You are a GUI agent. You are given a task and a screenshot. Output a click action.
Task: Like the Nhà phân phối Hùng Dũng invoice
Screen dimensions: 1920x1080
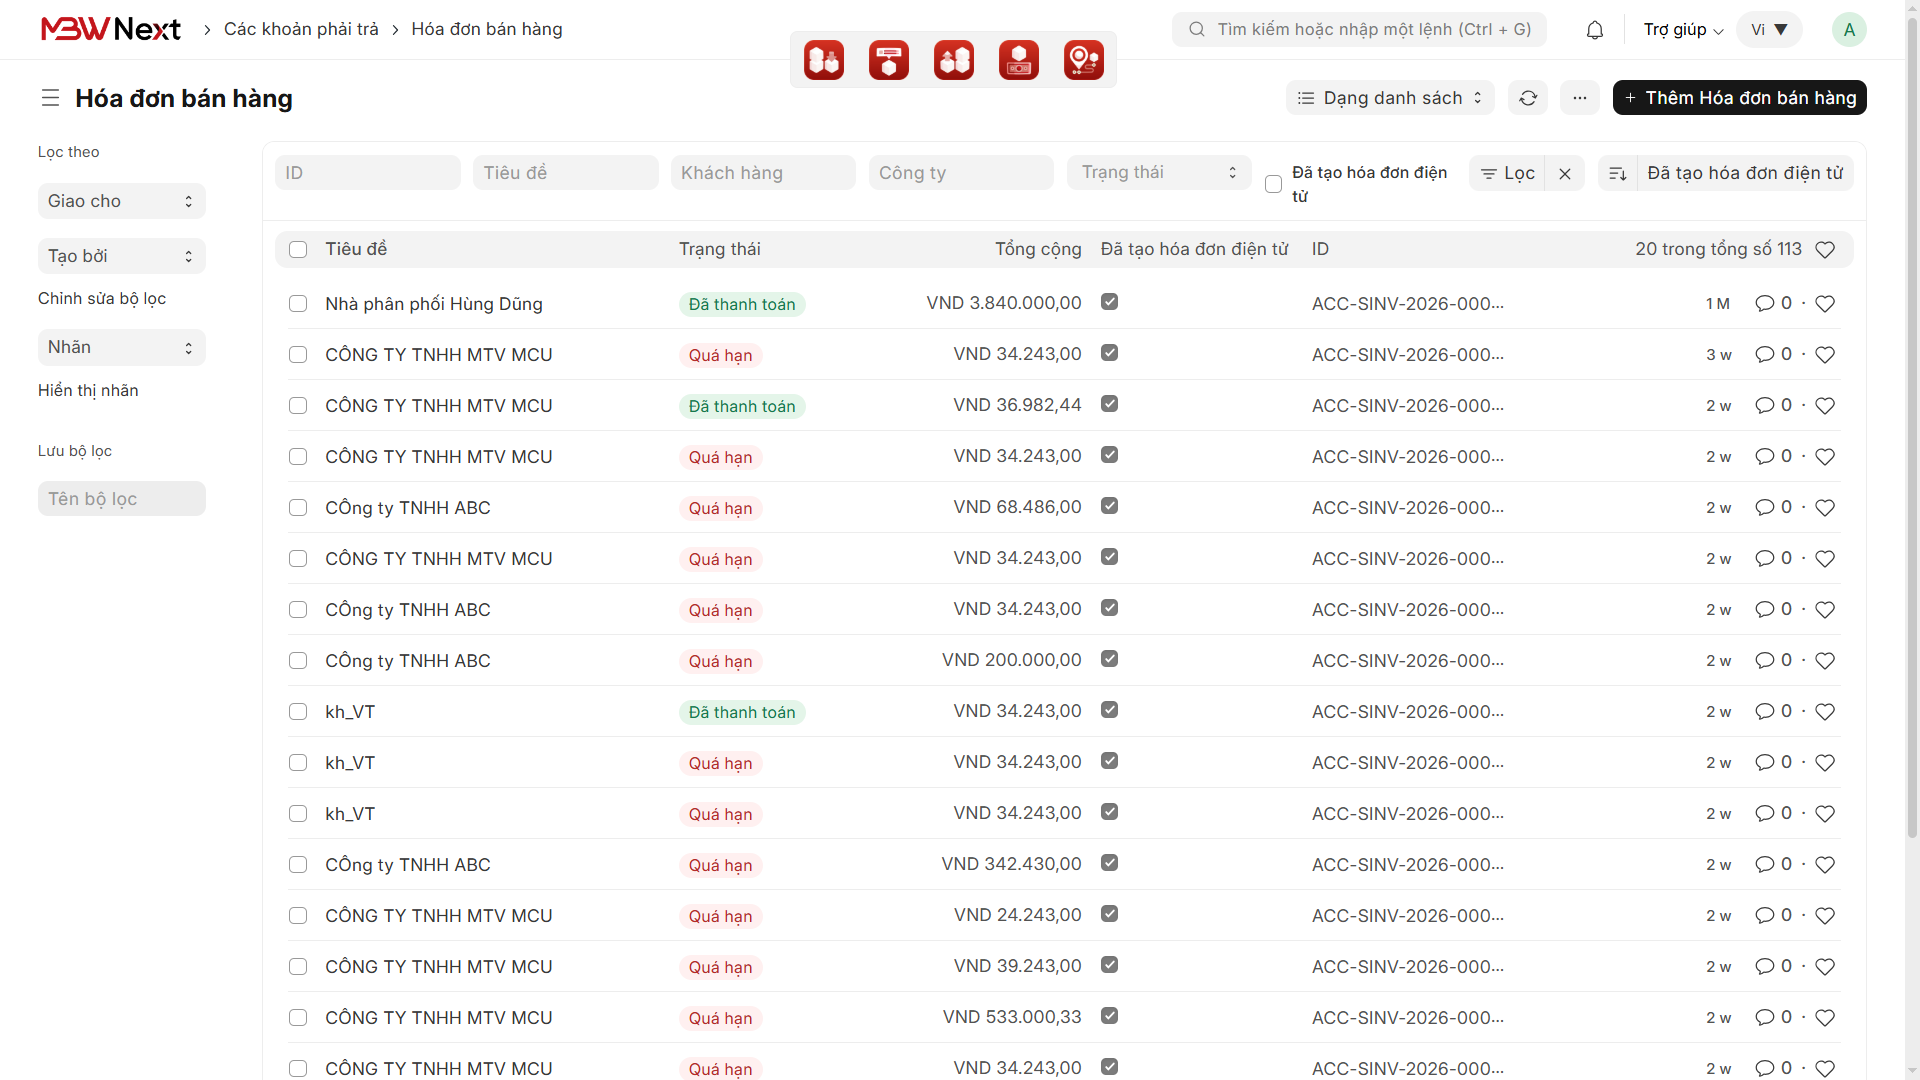(1825, 304)
